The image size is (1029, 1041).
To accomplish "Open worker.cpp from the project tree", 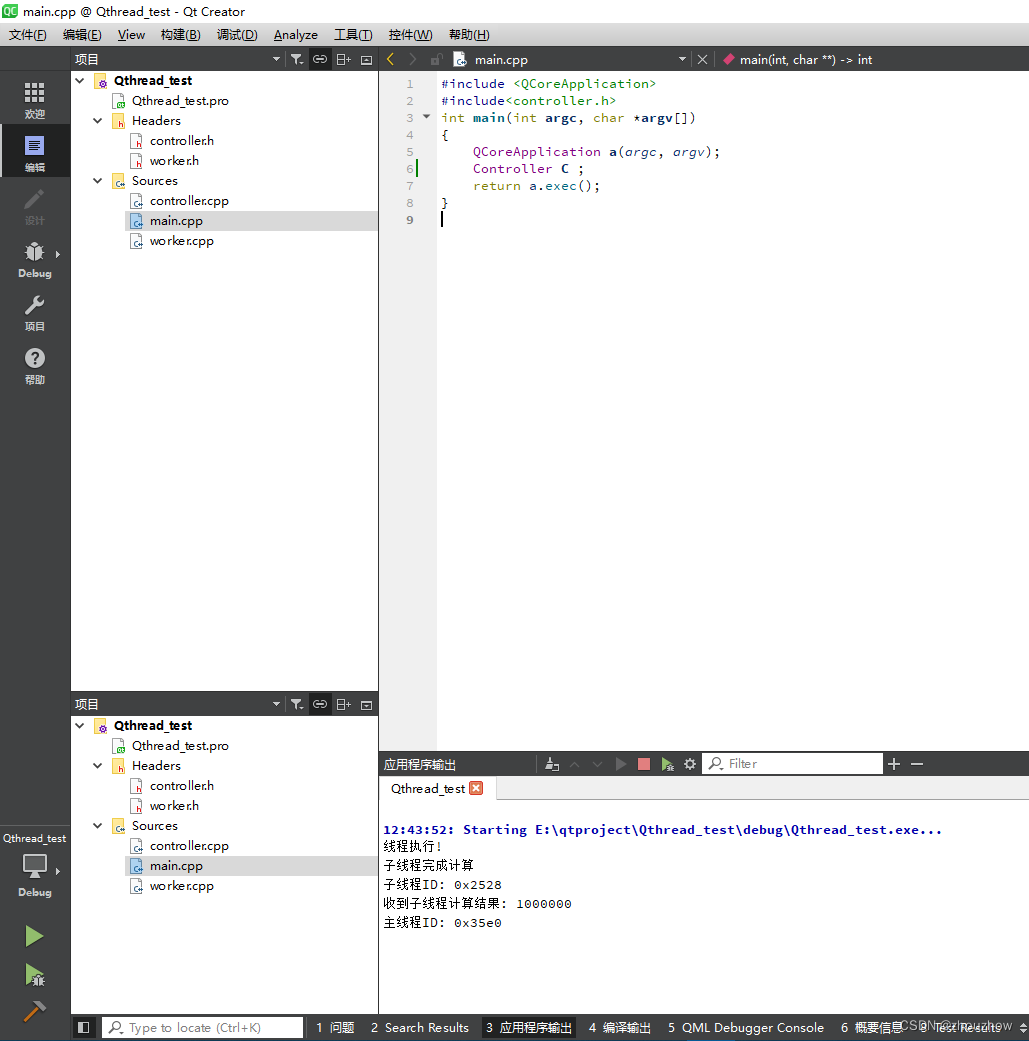I will point(180,240).
